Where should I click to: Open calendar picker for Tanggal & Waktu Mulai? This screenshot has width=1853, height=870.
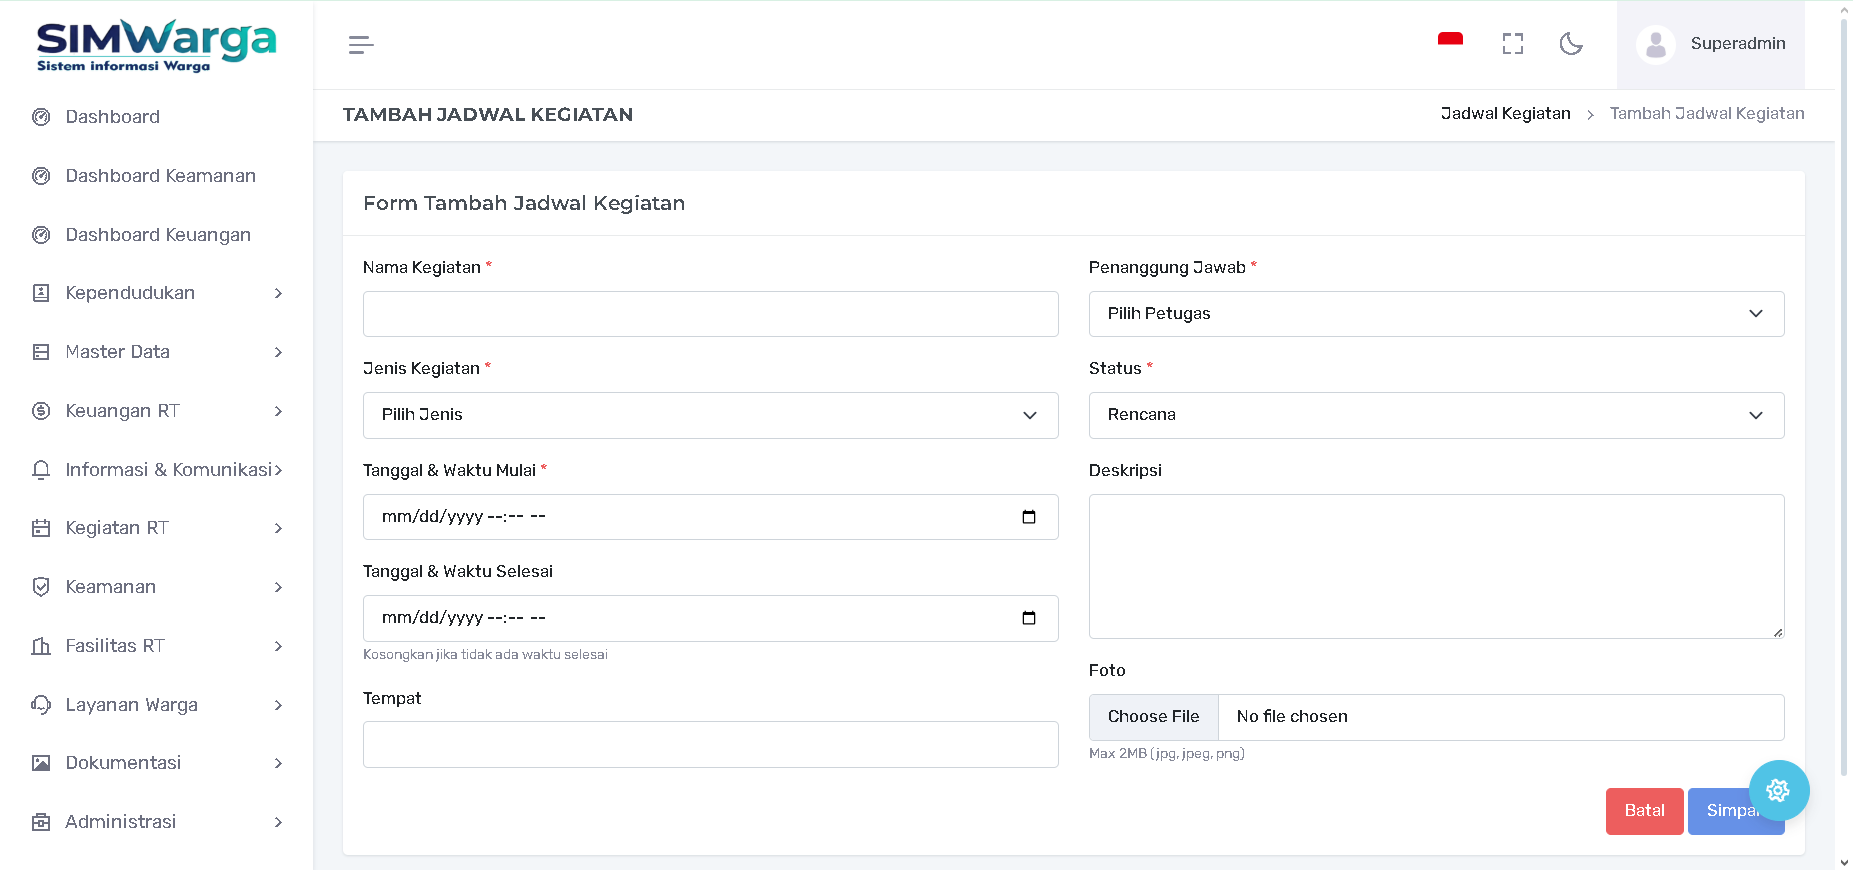(1028, 517)
